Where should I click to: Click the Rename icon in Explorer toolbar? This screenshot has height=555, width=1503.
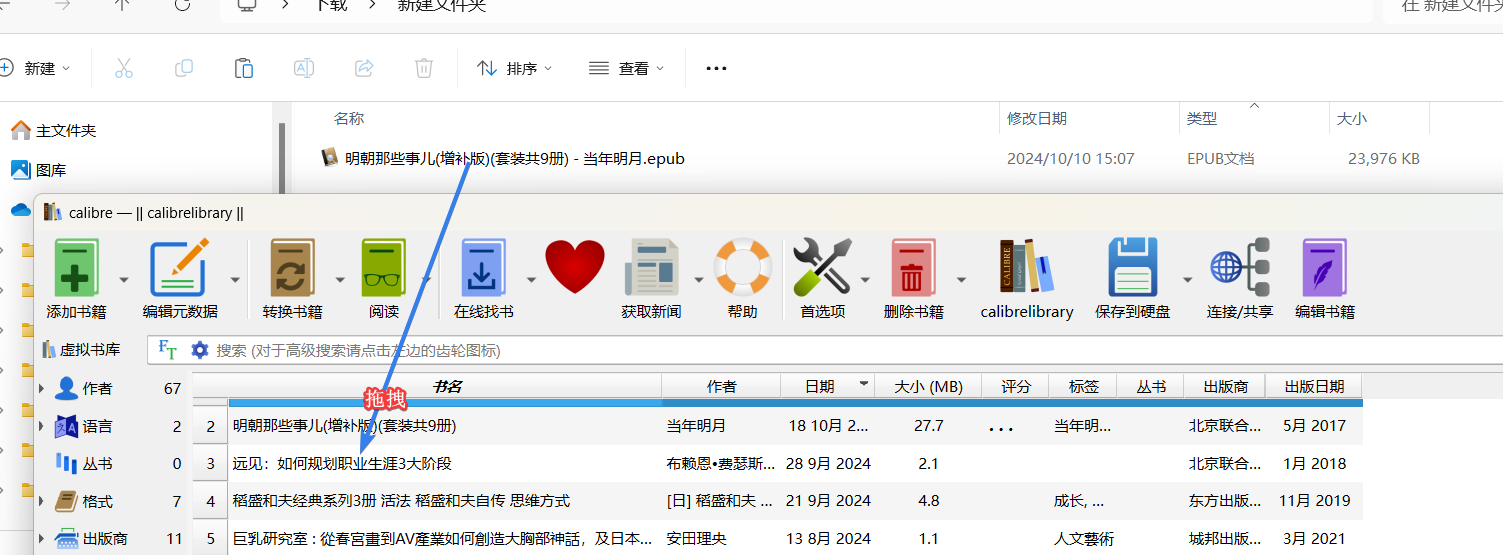pyautogui.click(x=304, y=68)
